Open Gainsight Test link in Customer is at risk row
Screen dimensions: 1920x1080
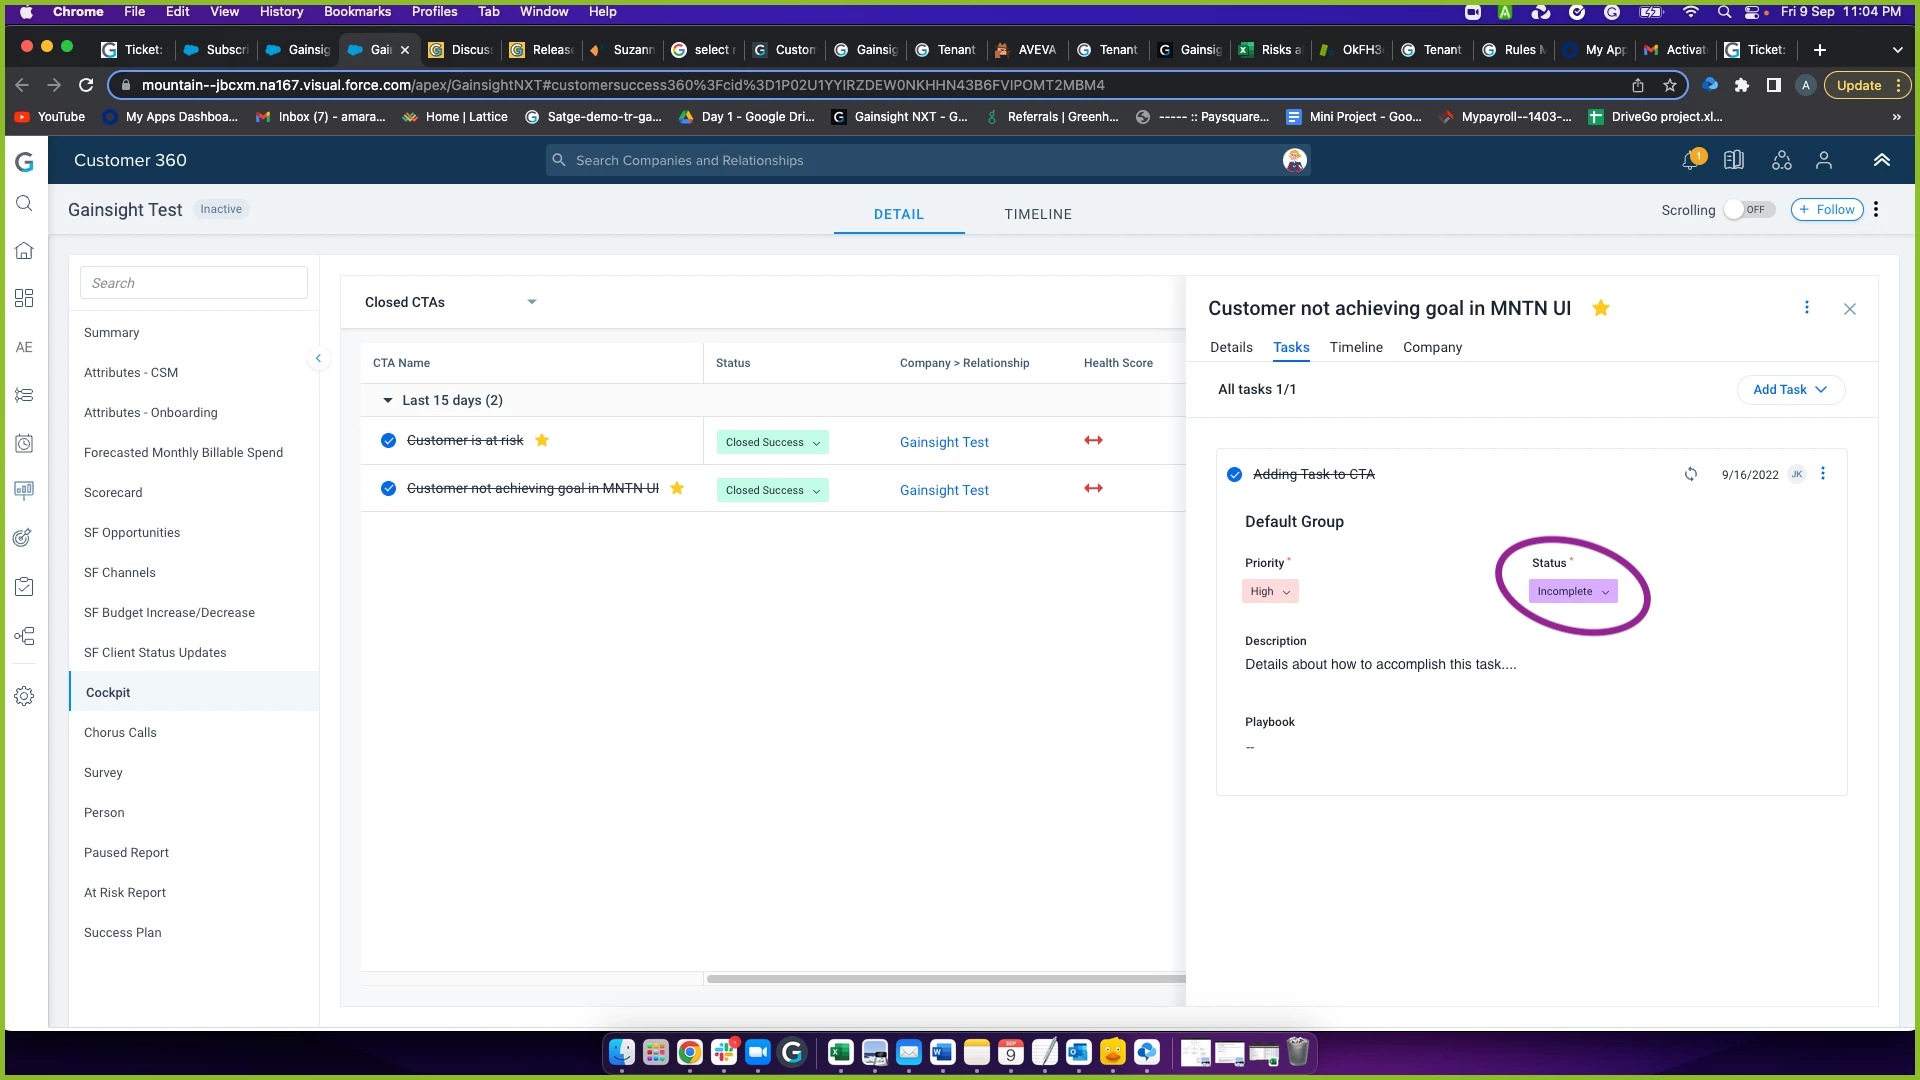point(943,442)
